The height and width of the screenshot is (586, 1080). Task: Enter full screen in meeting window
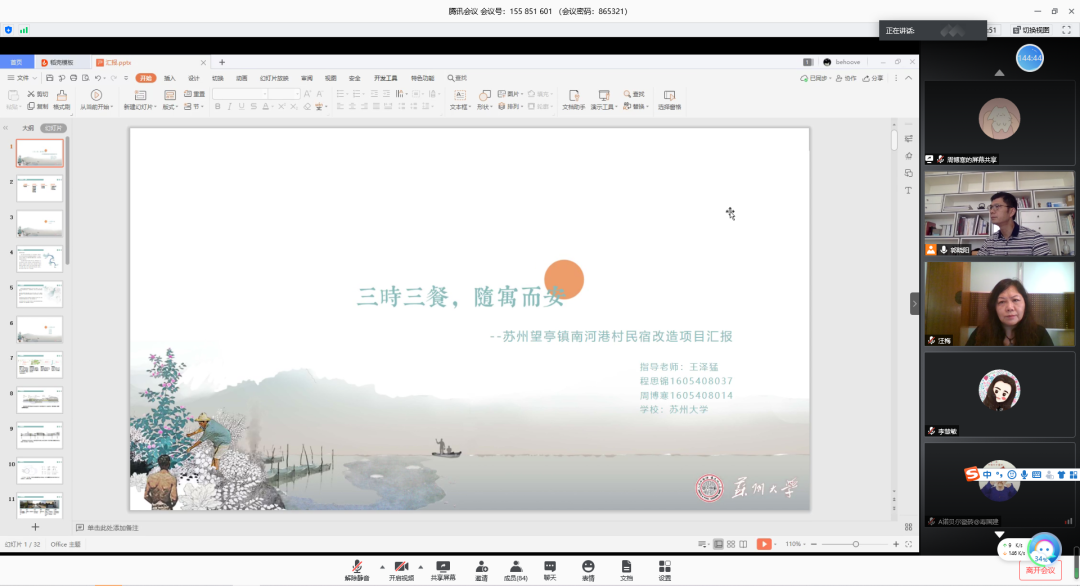click(1066, 30)
